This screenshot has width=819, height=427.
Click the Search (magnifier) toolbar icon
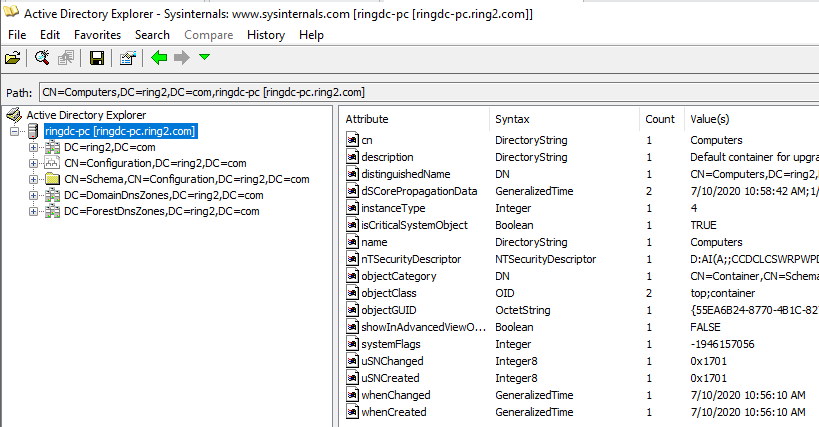click(x=42, y=59)
